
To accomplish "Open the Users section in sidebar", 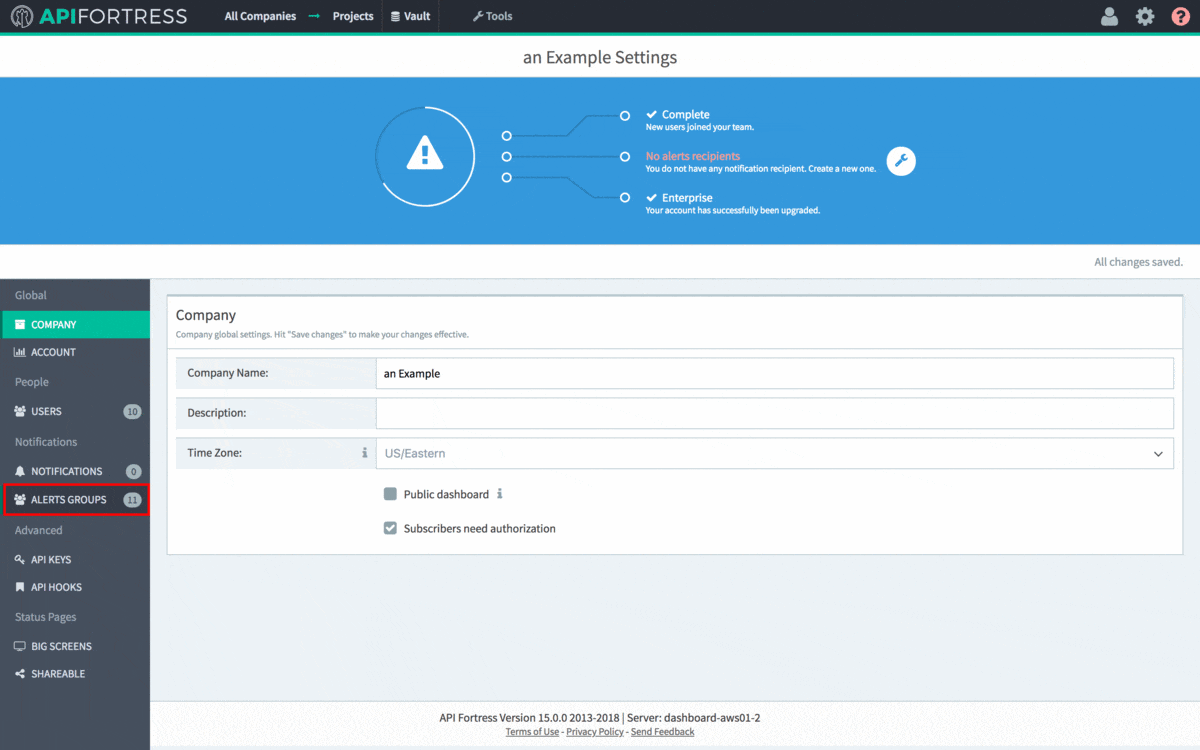I will click(46, 411).
